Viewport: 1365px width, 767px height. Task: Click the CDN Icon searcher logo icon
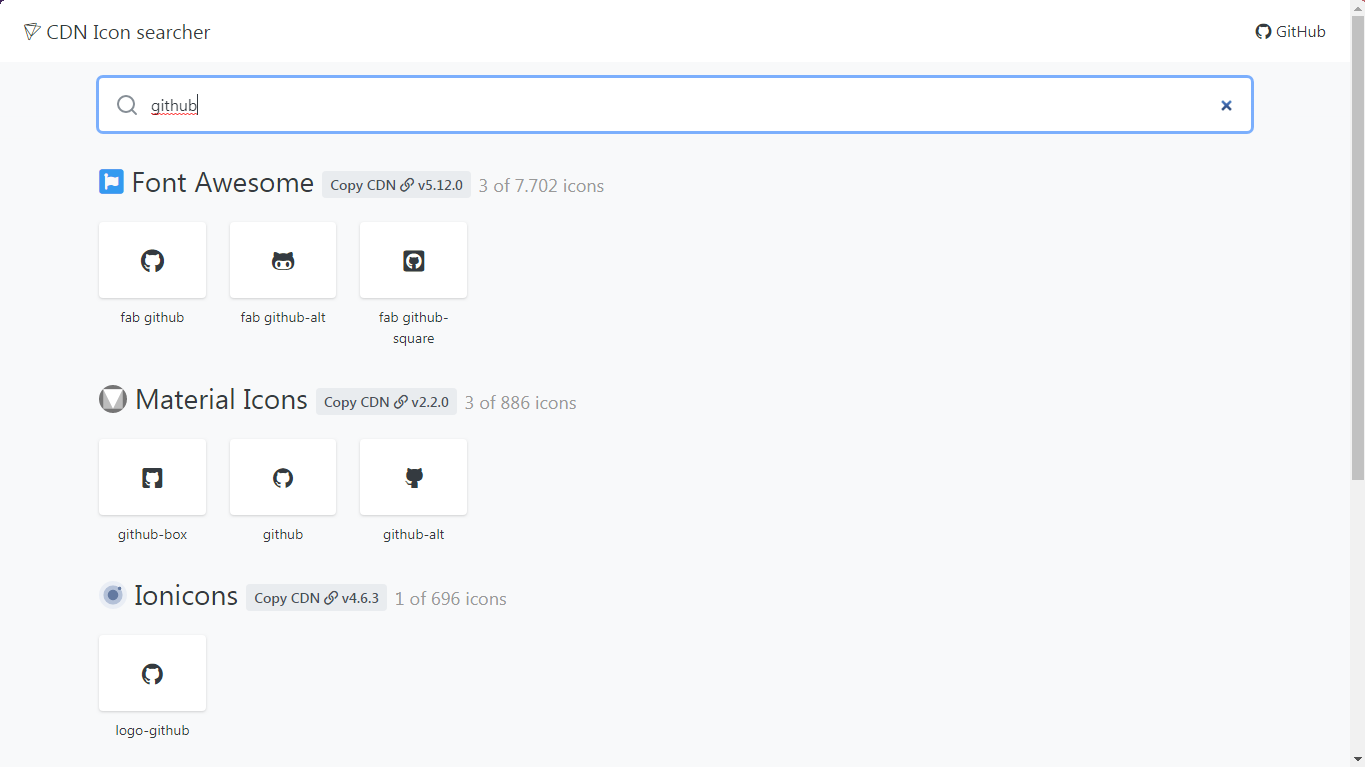(x=32, y=32)
